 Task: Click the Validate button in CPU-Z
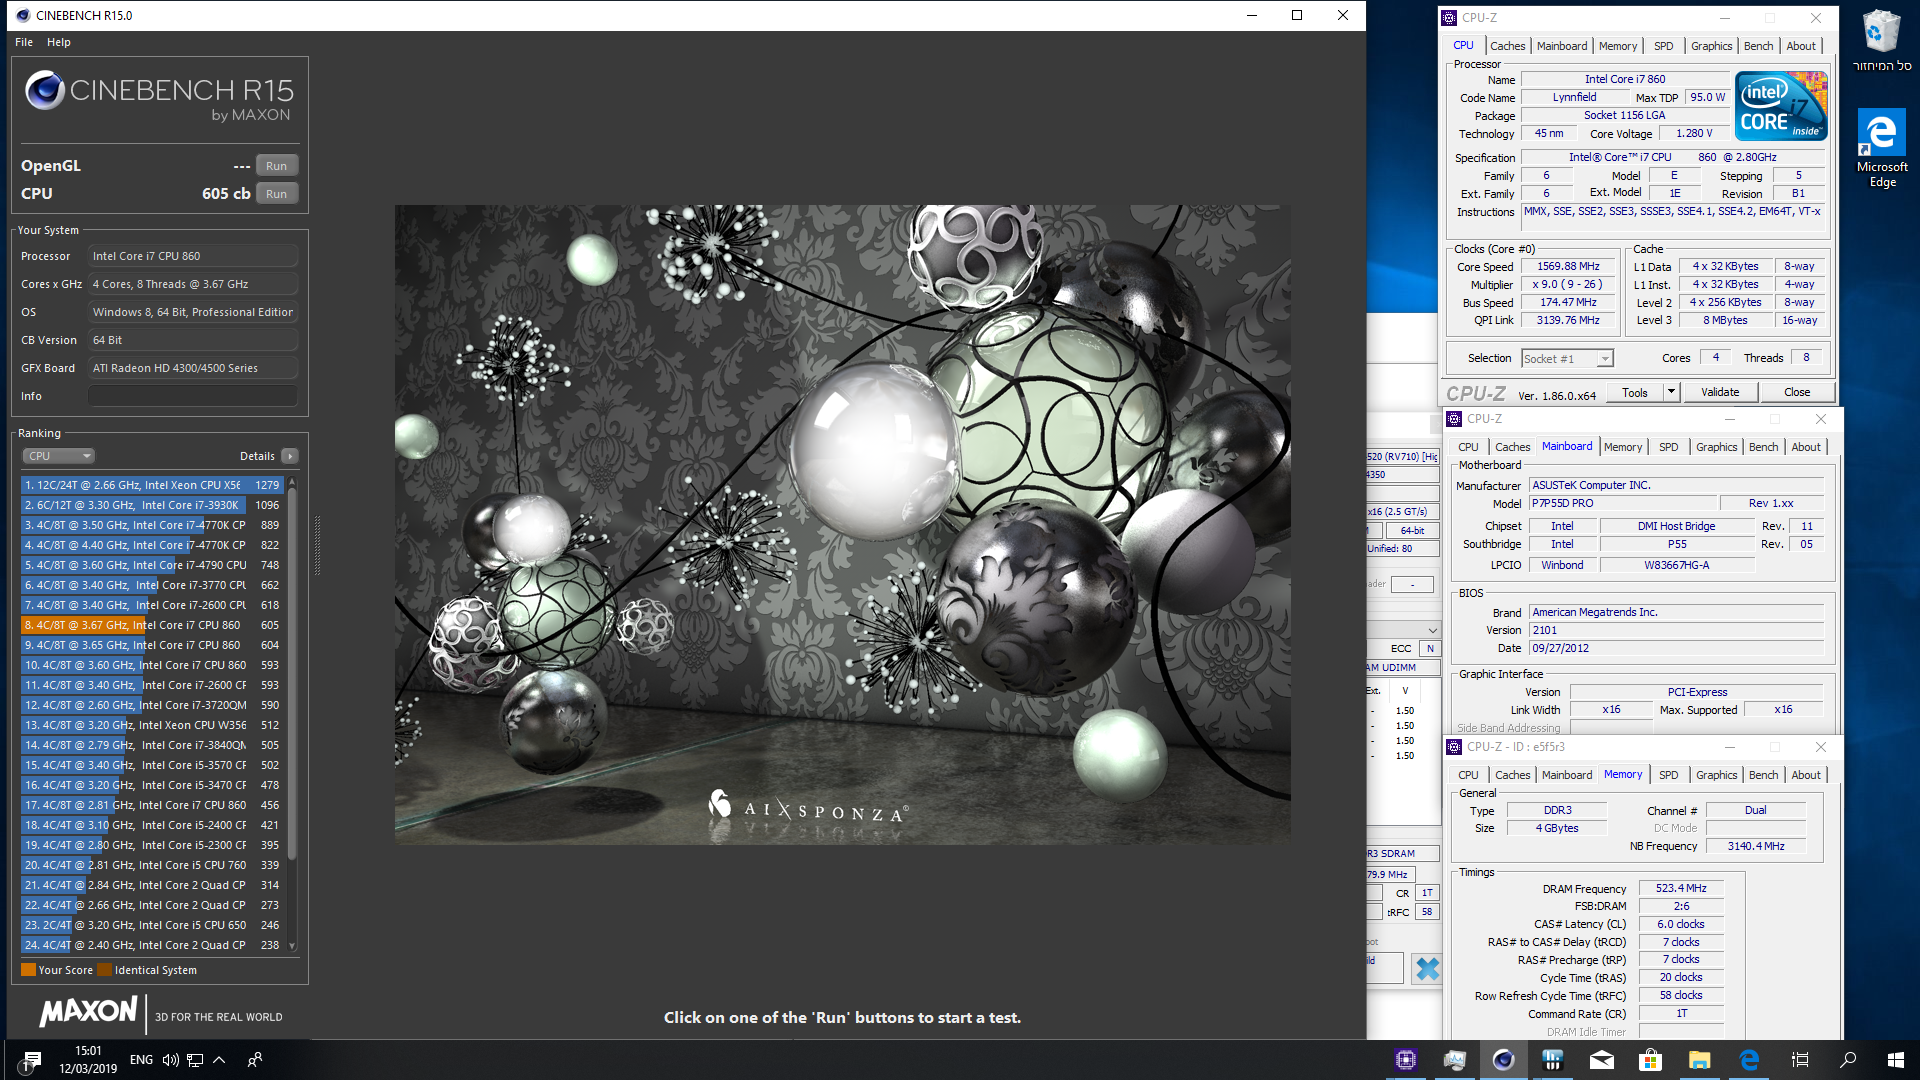[x=1720, y=392]
